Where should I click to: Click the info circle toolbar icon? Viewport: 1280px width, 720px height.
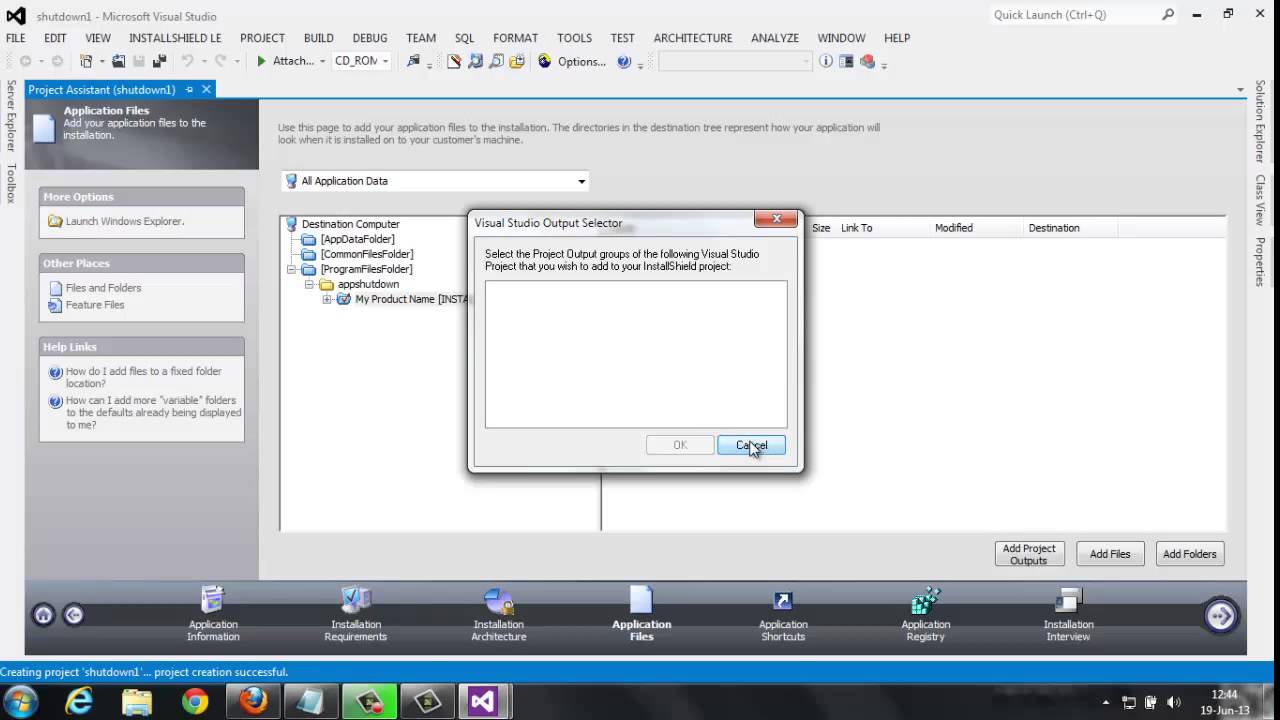pos(826,61)
